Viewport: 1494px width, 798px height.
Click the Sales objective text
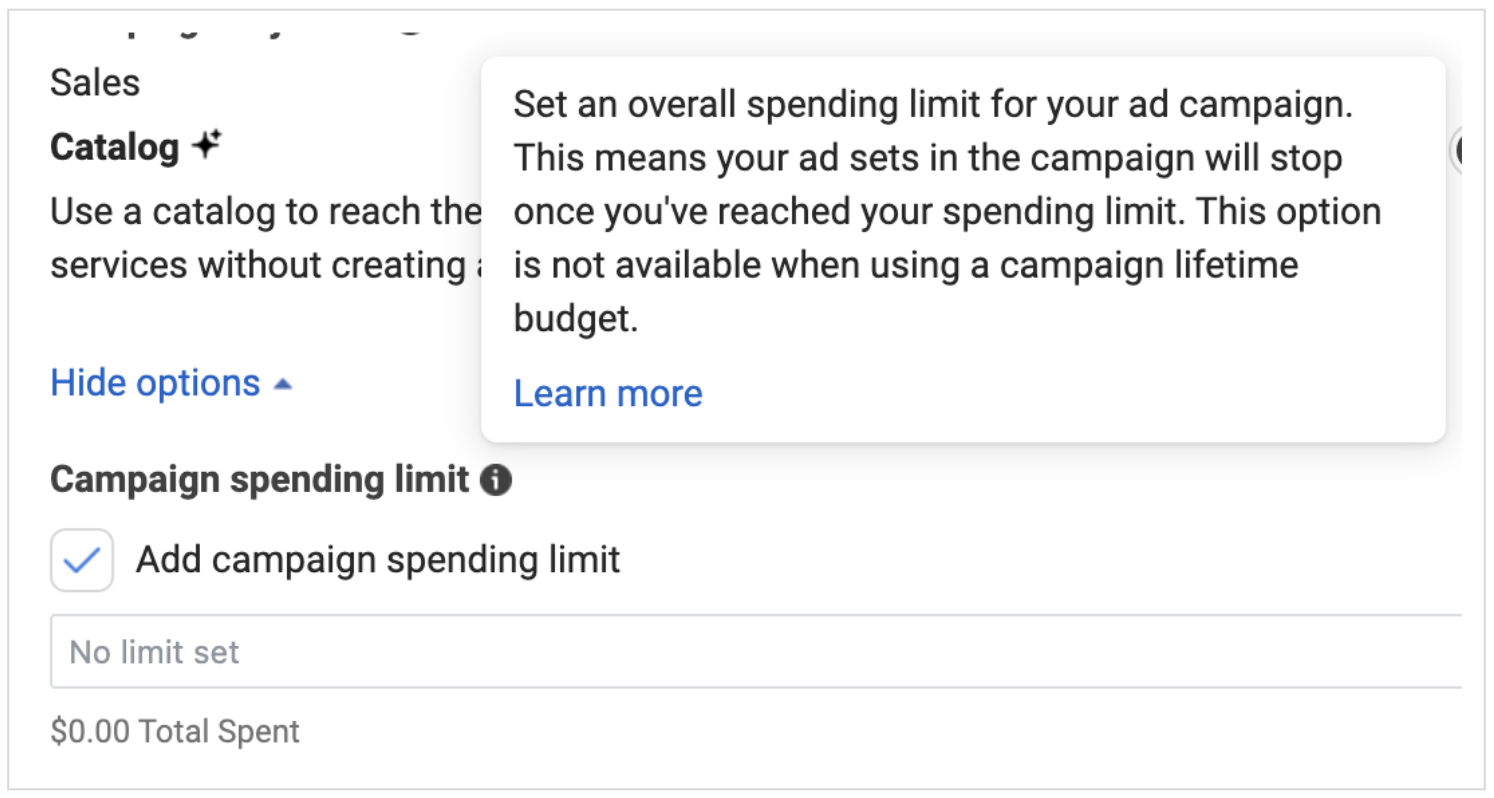[95, 83]
